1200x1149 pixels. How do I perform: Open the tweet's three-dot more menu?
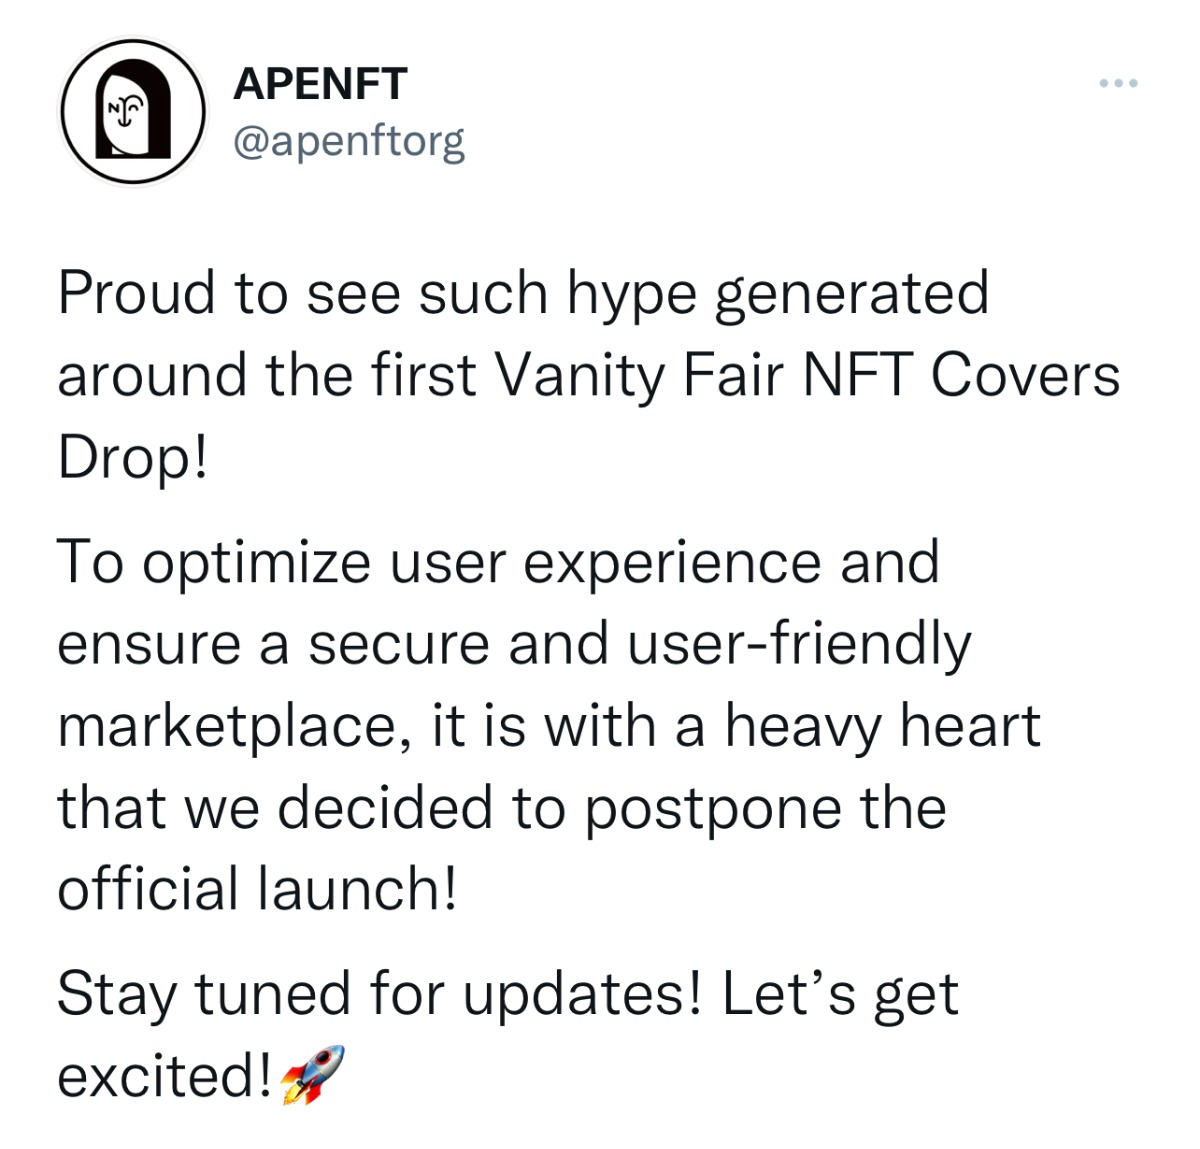(1118, 84)
